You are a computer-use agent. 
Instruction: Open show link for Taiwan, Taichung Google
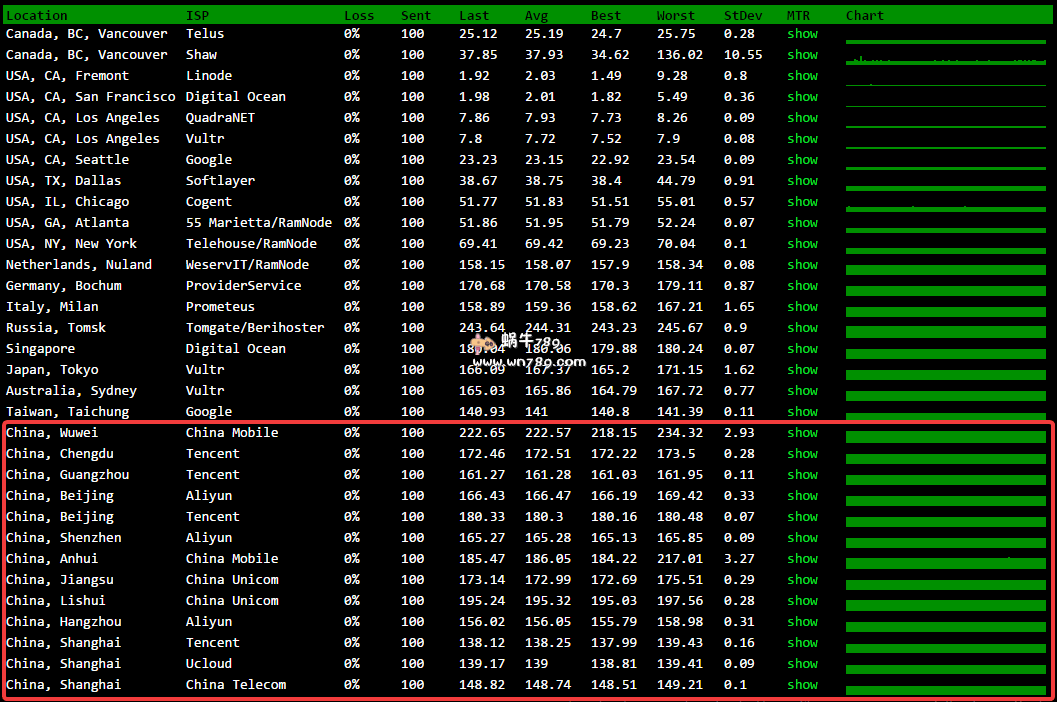[x=802, y=411]
